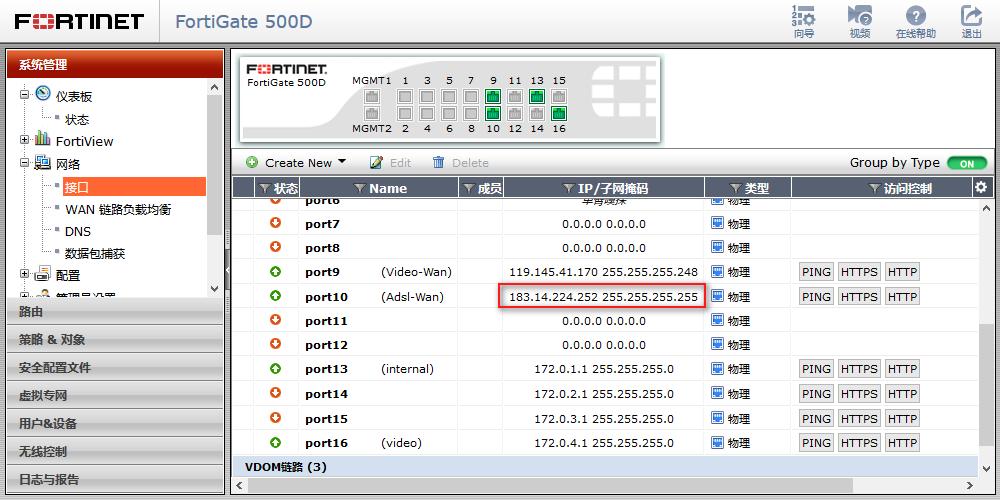
Task: Click the horizontal scrollbar left arrow
Action: tap(239, 486)
